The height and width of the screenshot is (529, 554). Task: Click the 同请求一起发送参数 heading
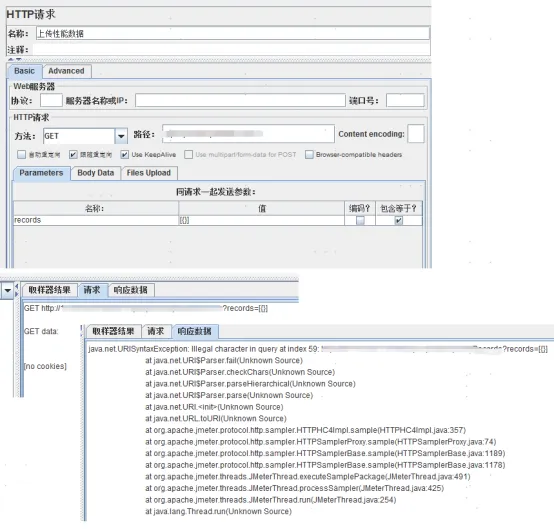tap(216, 192)
